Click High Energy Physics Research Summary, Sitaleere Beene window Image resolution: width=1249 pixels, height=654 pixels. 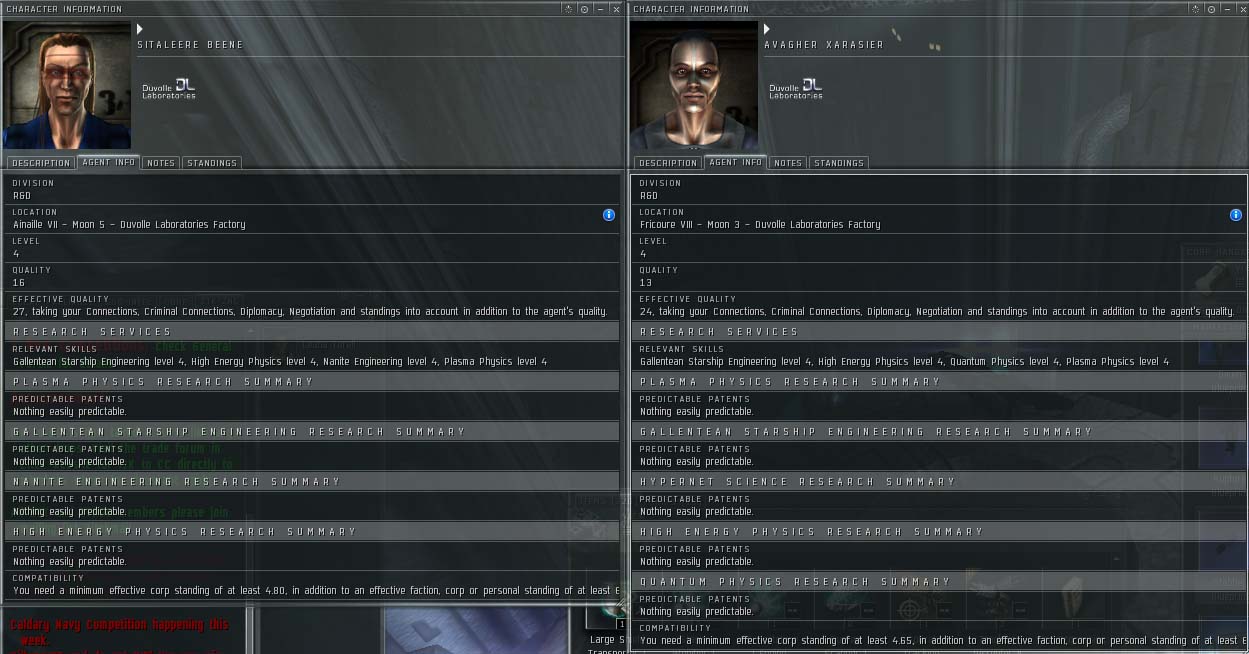coord(312,531)
